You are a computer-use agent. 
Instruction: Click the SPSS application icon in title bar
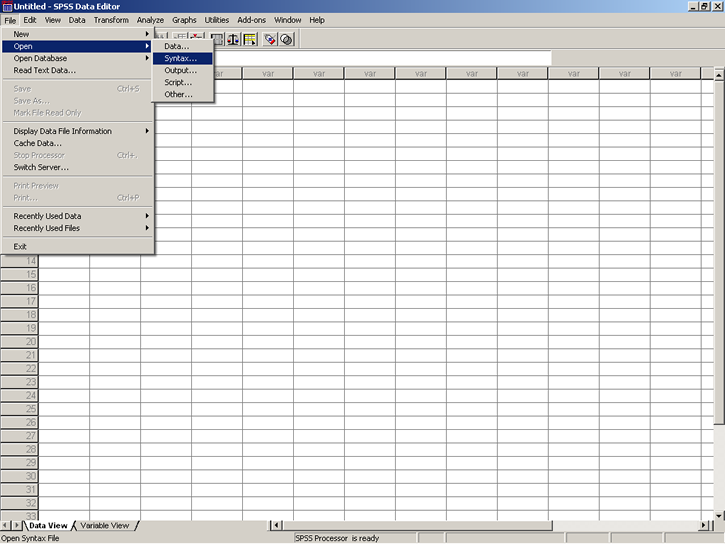click(x=6, y=6)
